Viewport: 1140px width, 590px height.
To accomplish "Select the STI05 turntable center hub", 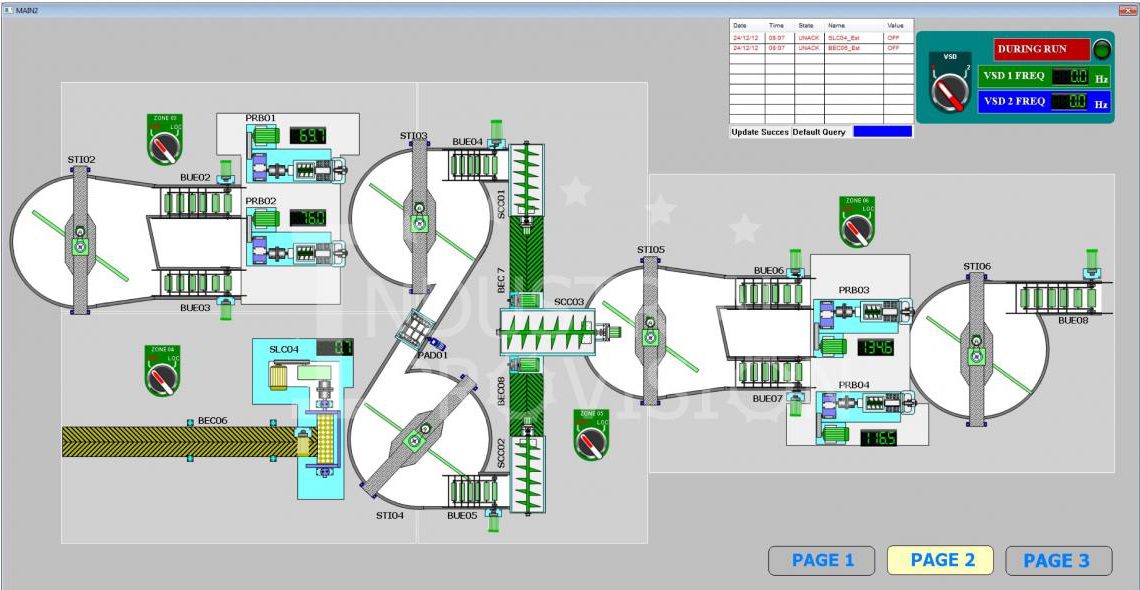I will [651, 323].
